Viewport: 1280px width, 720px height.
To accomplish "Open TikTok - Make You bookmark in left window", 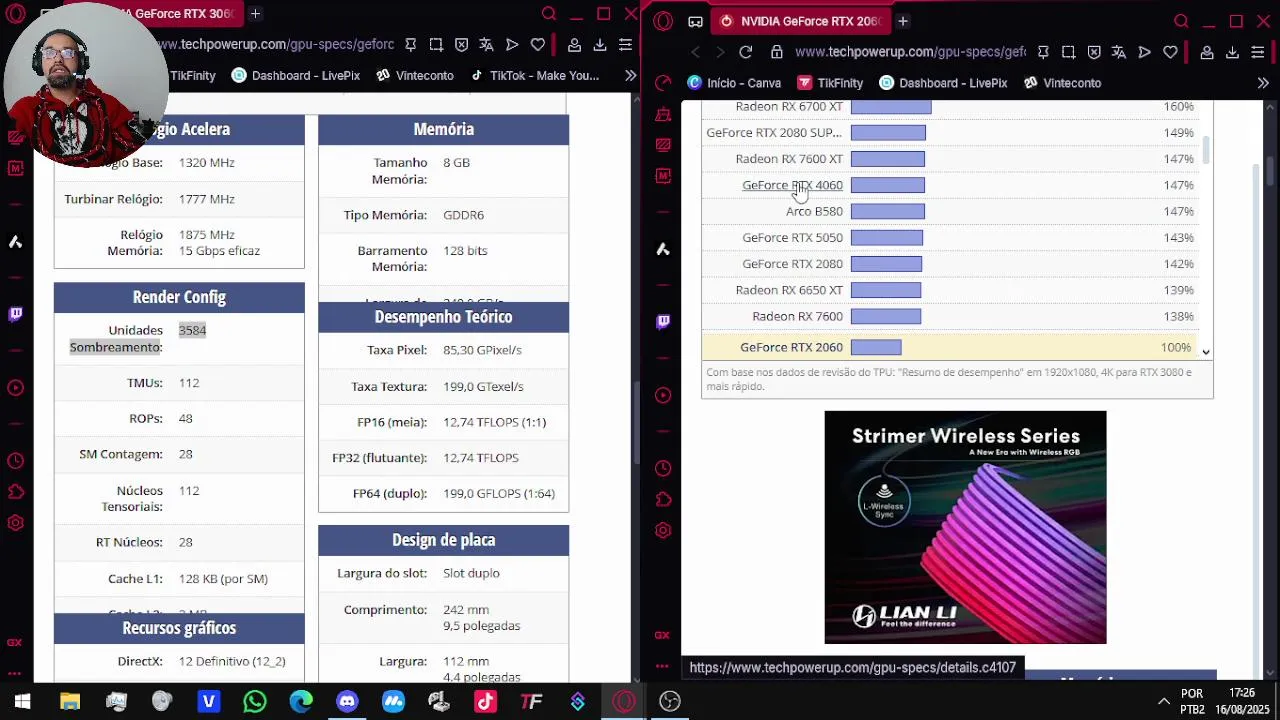I will click(534, 75).
